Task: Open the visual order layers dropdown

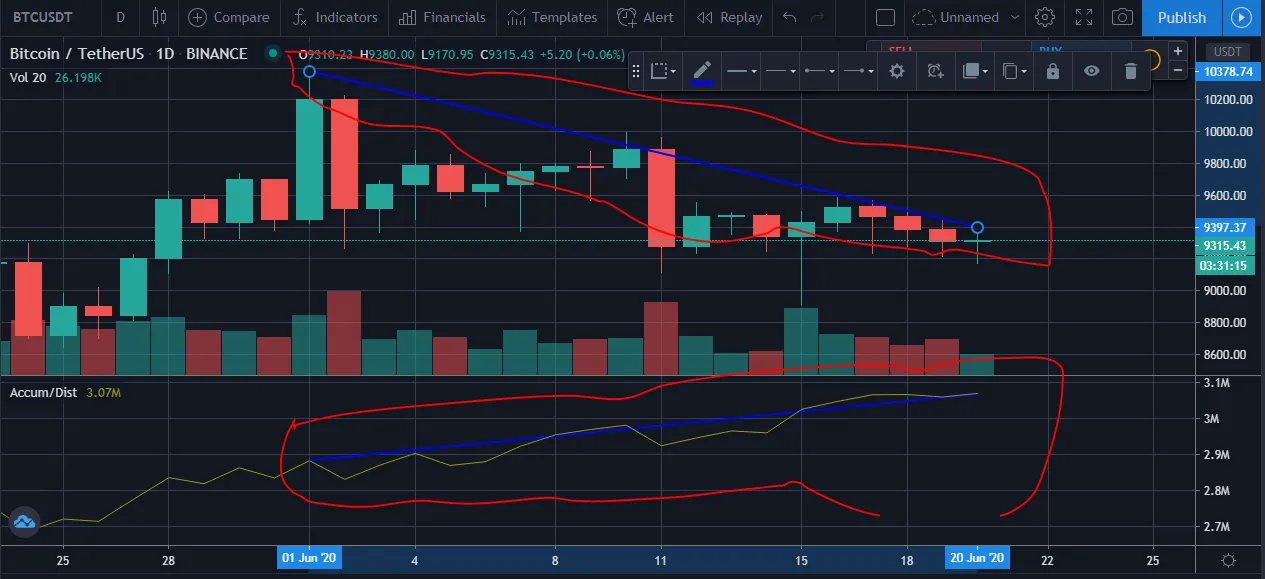Action: [974, 71]
